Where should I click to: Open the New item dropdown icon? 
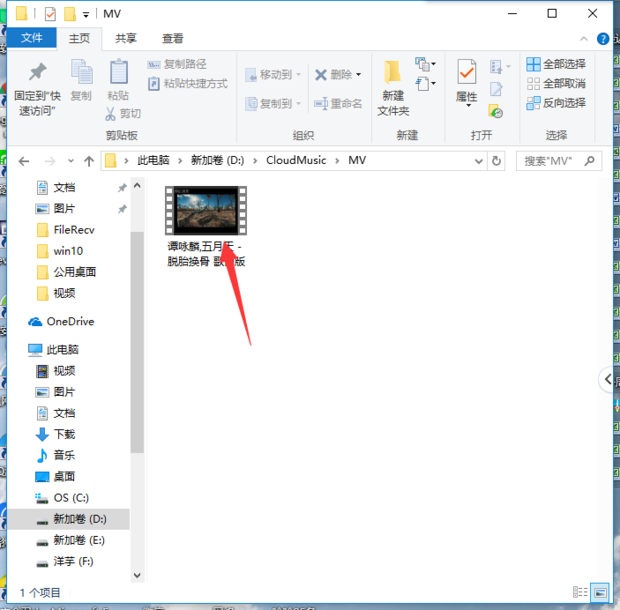point(425,64)
